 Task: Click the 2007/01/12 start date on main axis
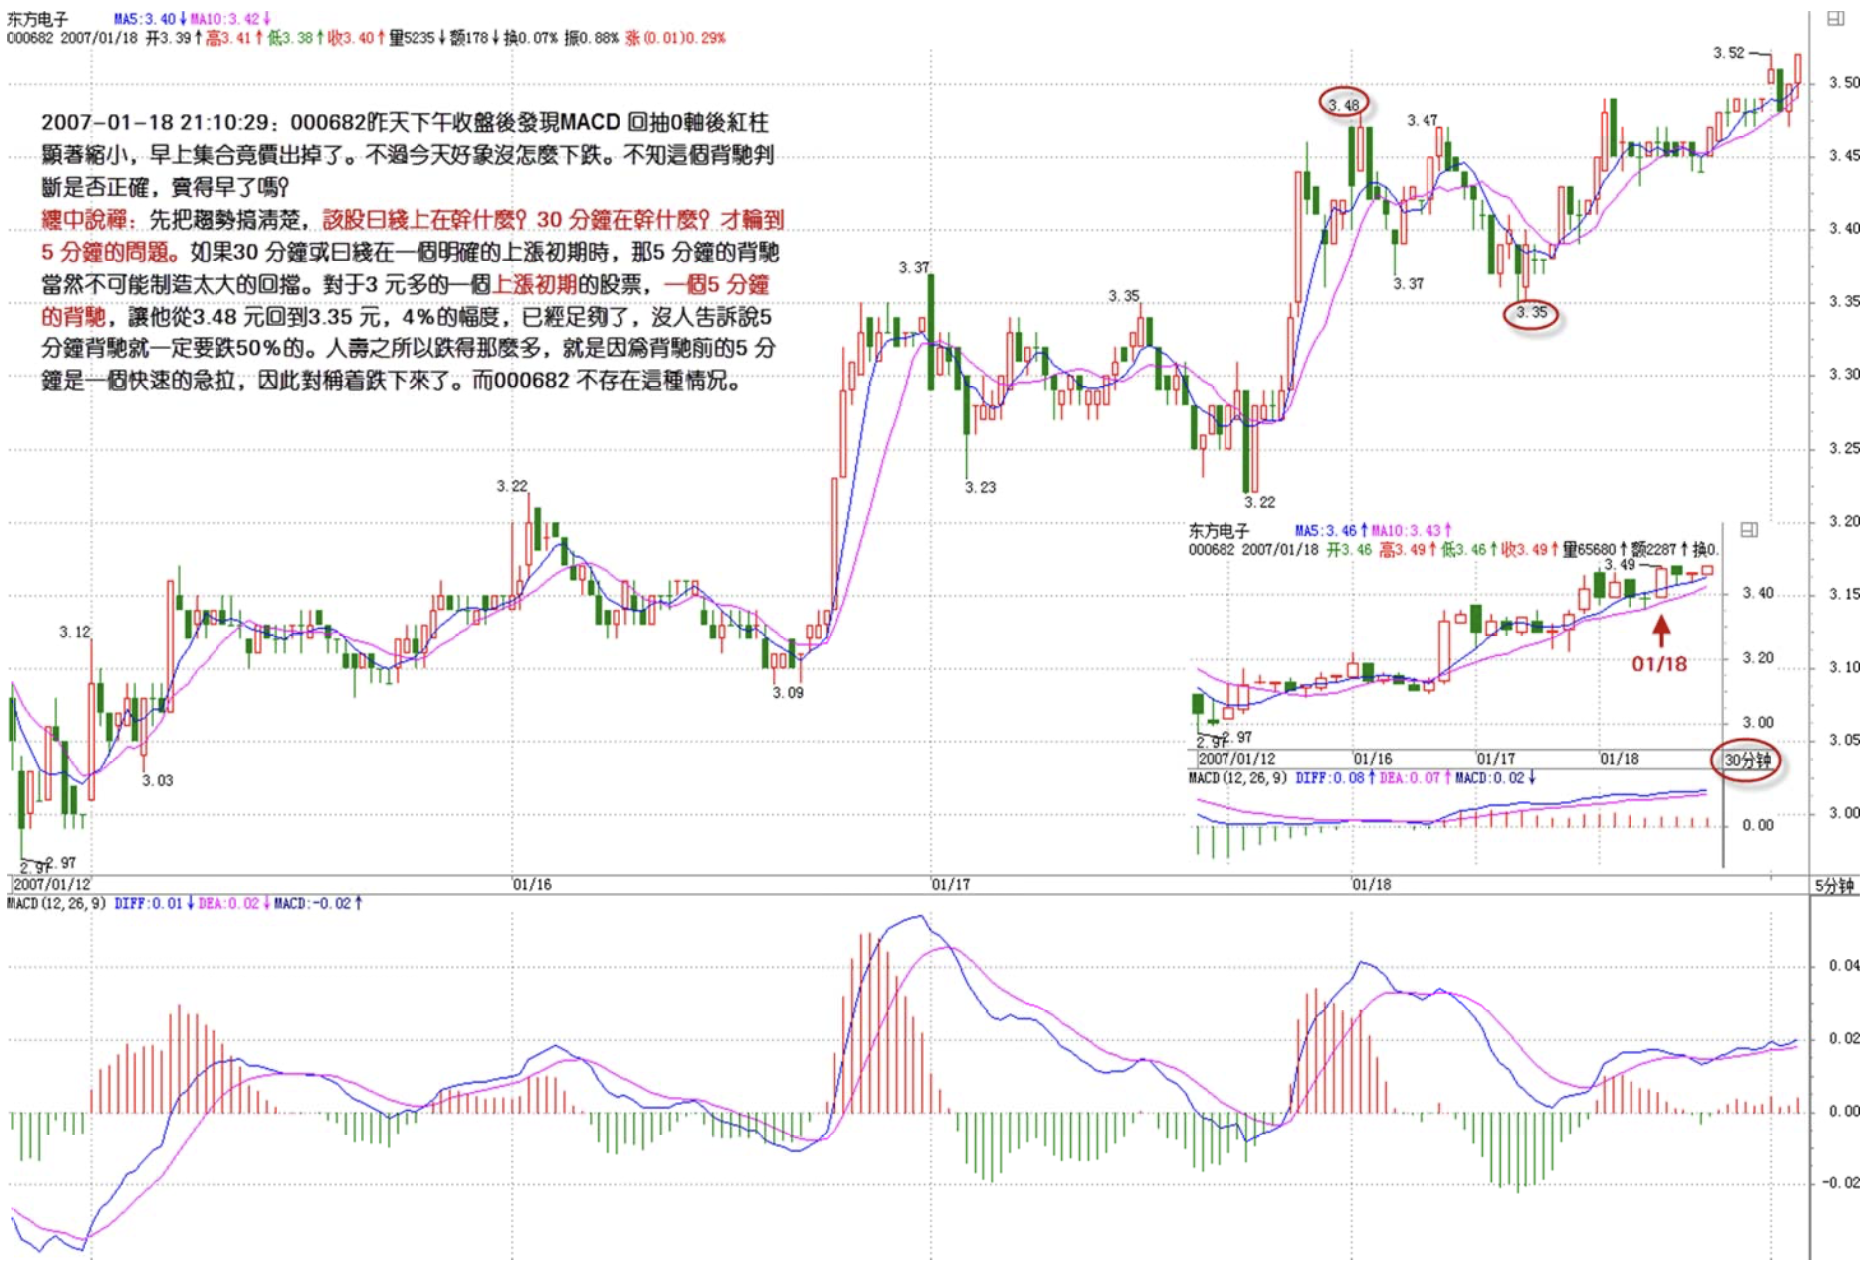52,884
